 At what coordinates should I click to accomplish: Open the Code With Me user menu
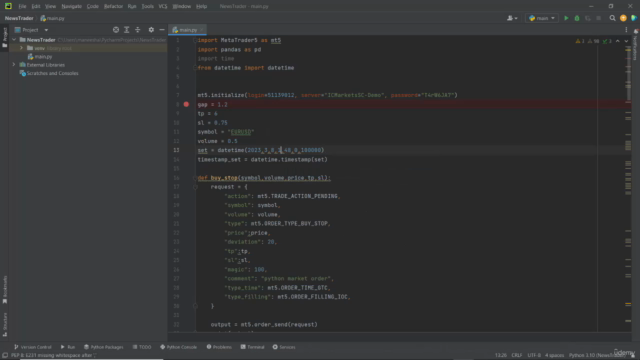pyautogui.click(x=512, y=18)
